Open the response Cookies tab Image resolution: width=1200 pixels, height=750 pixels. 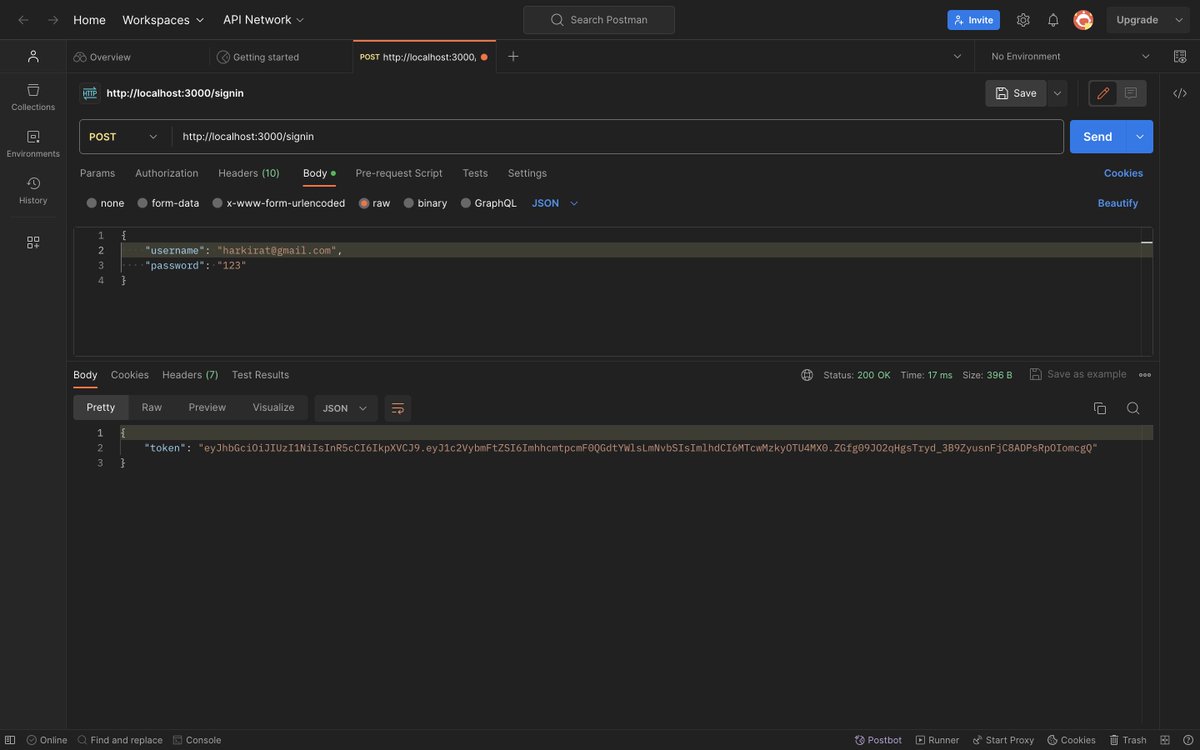130,375
